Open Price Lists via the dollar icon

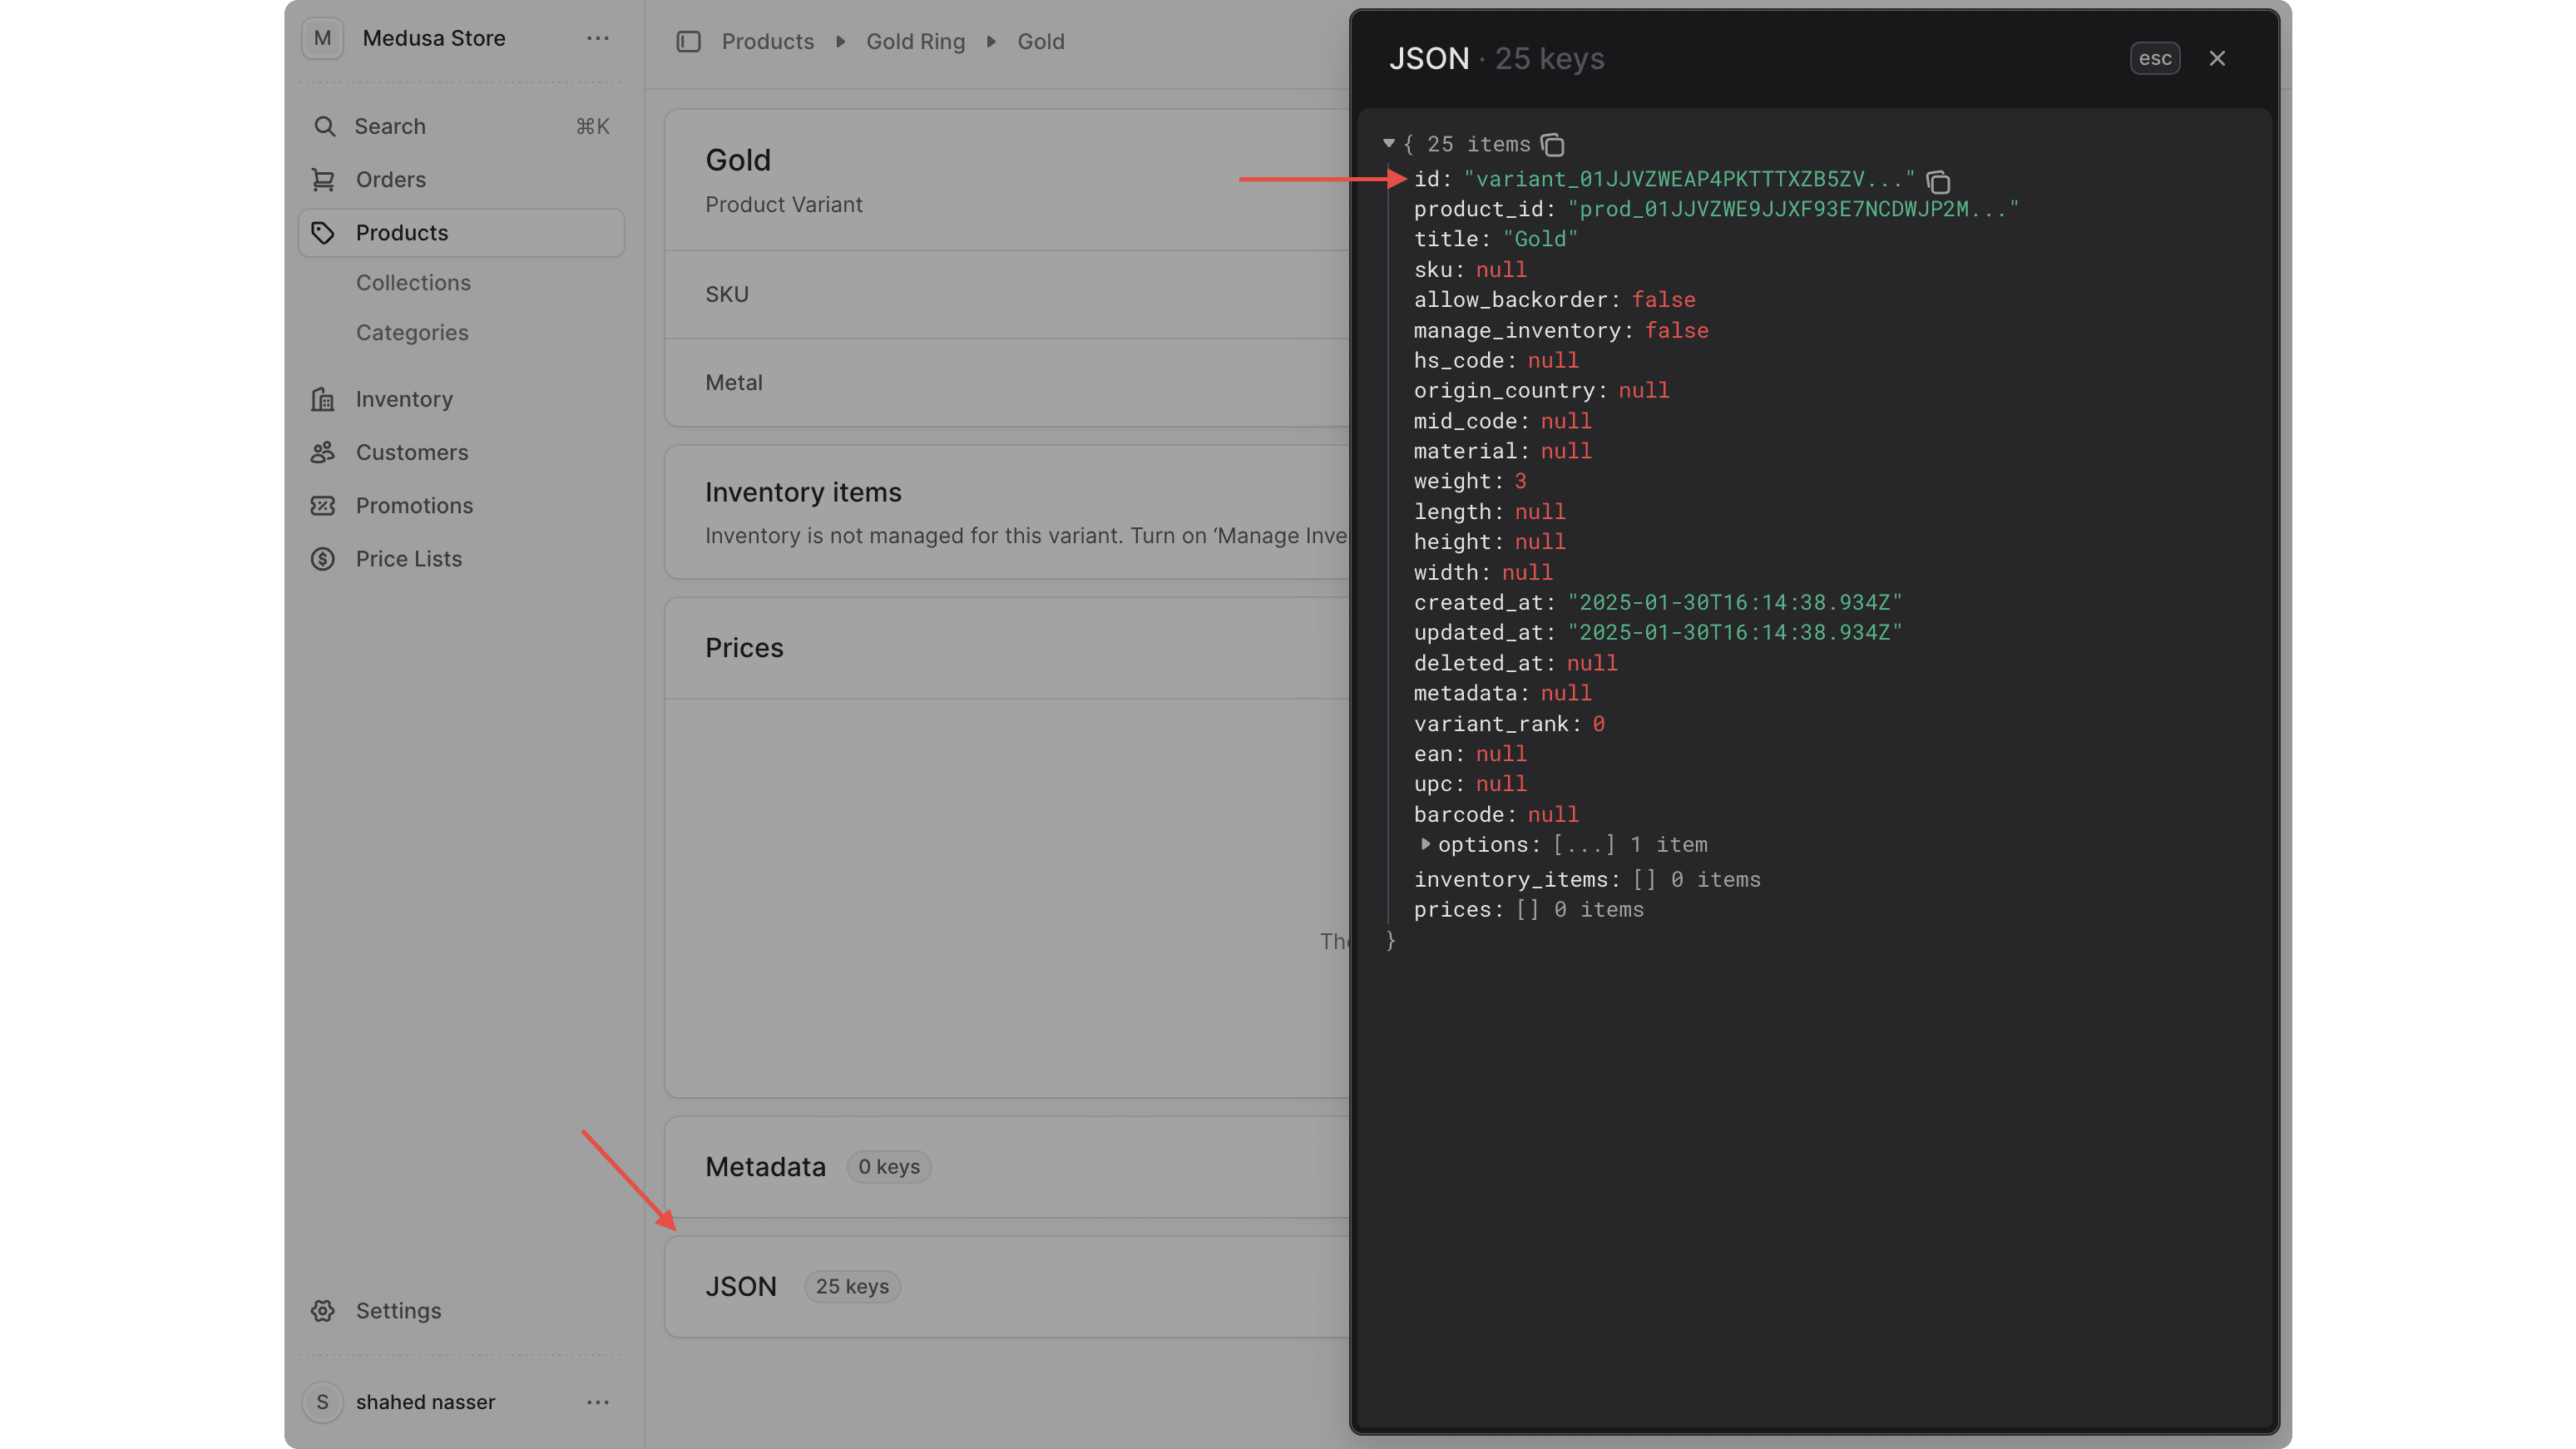click(323, 558)
